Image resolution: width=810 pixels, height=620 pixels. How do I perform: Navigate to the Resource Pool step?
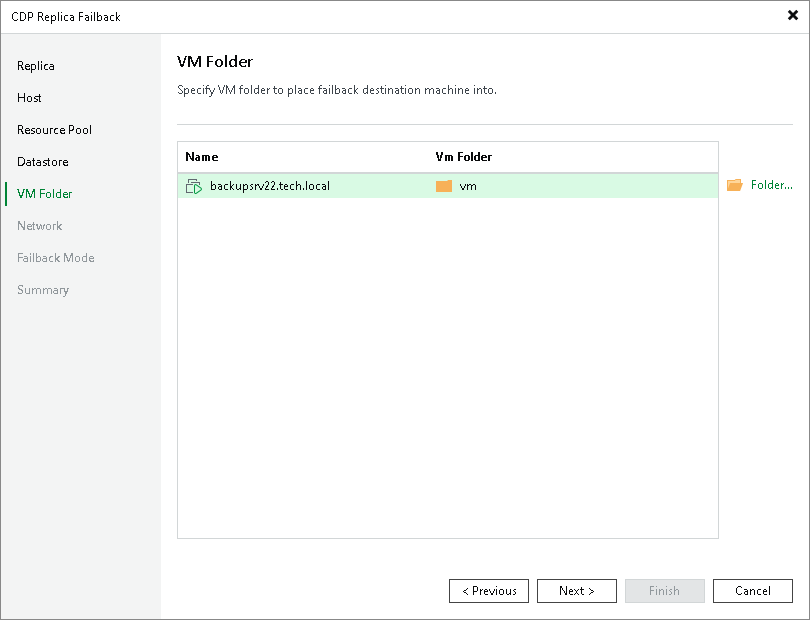click(52, 130)
